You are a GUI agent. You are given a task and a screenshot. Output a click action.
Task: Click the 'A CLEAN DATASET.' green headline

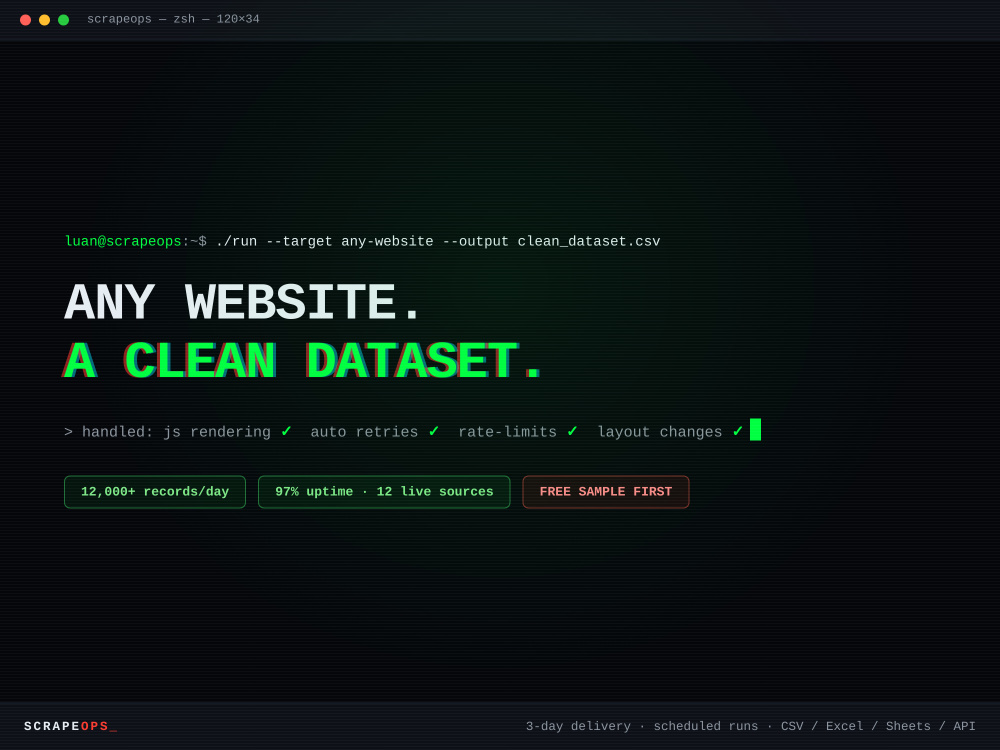[303, 361]
